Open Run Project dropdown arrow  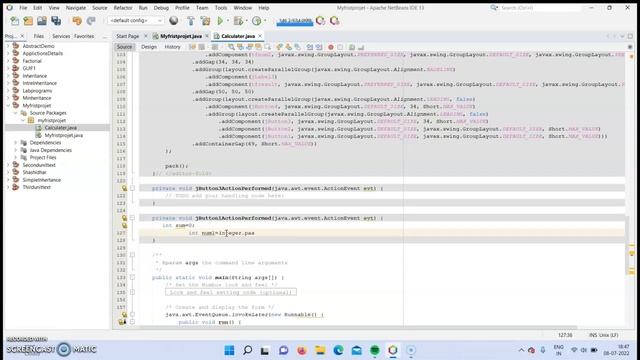pos(228,20)
